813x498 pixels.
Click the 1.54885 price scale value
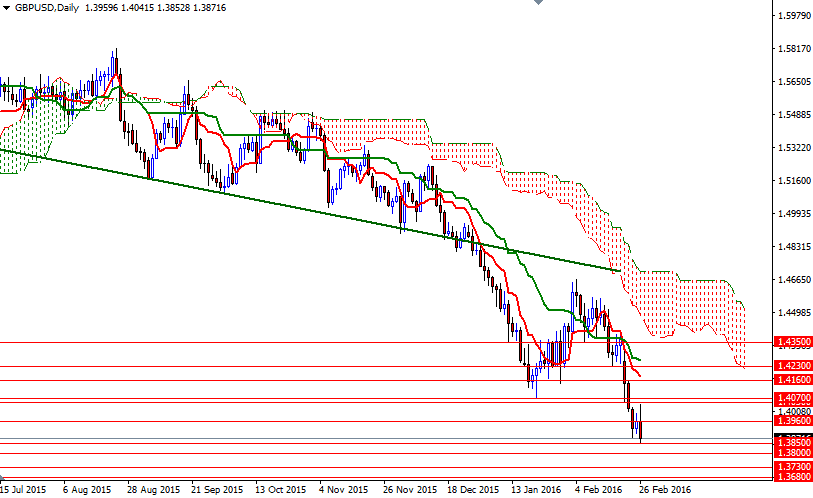click(x=794, y=115)
